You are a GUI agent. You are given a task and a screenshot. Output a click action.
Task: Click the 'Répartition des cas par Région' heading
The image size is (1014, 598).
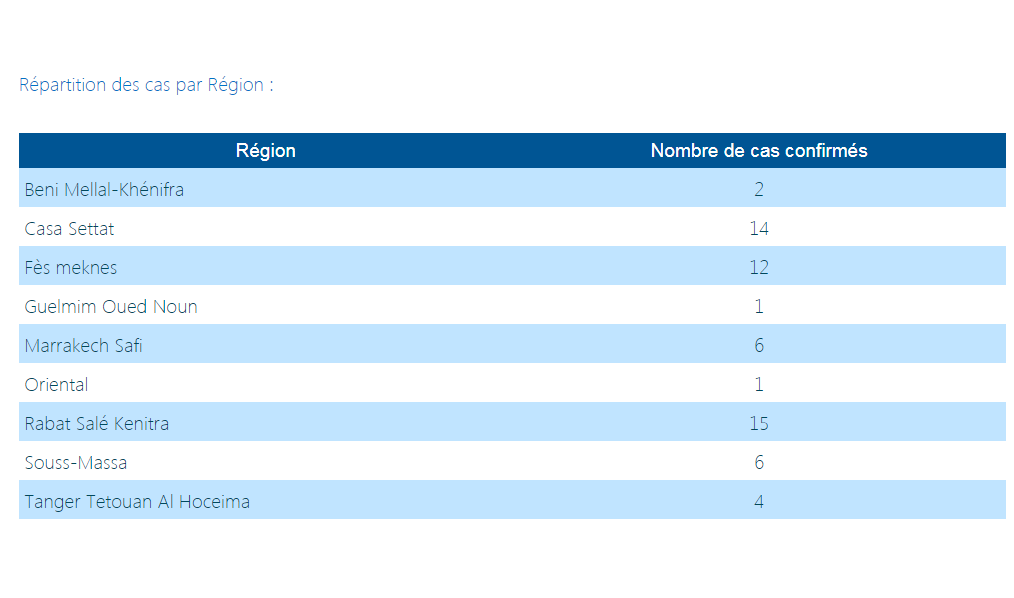[146, 85]
